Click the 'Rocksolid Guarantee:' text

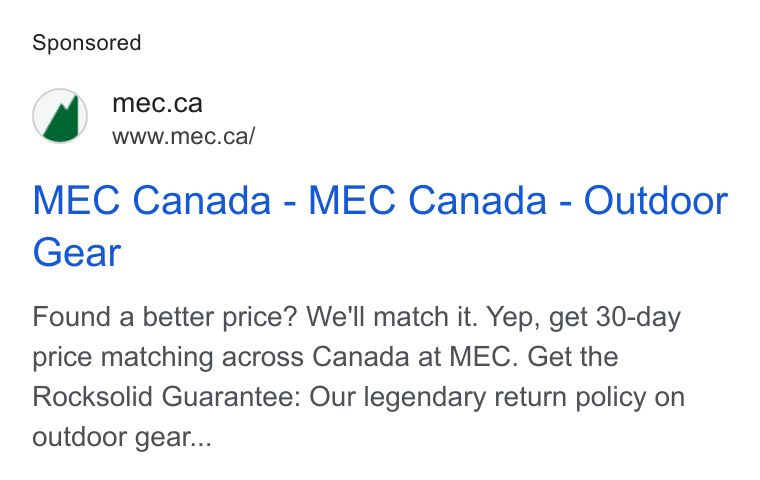click(167, 397)
